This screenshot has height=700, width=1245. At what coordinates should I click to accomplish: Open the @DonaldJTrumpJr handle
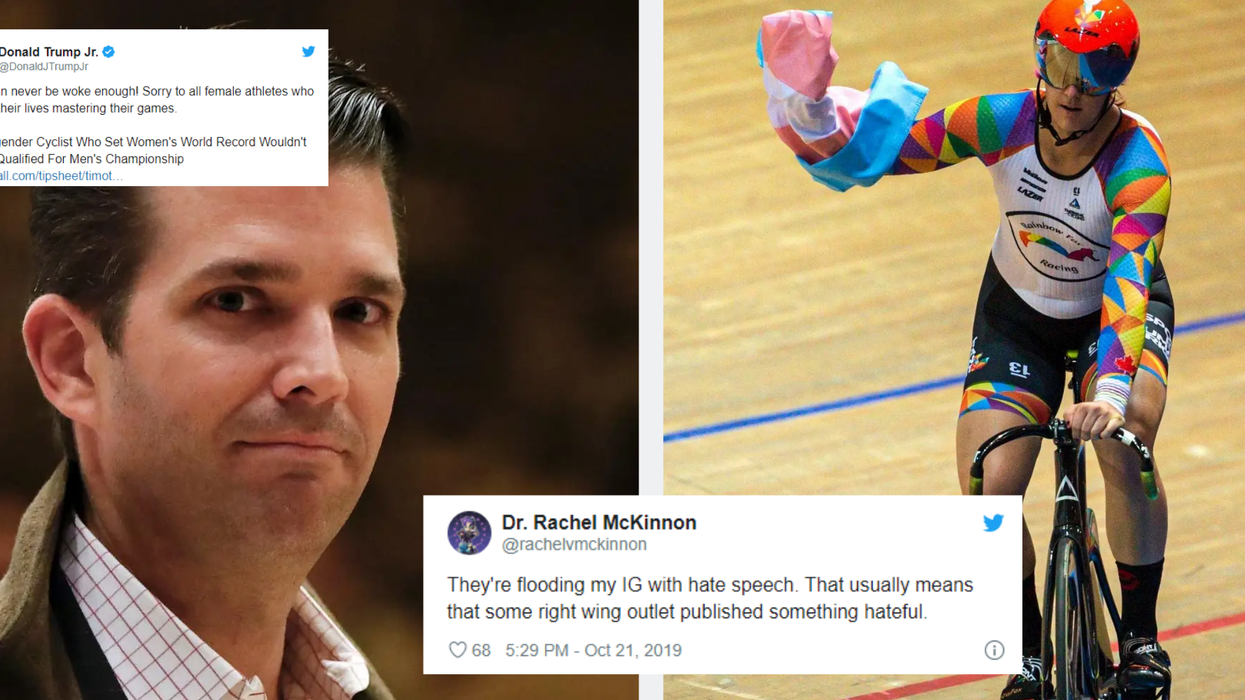point(44,67)
